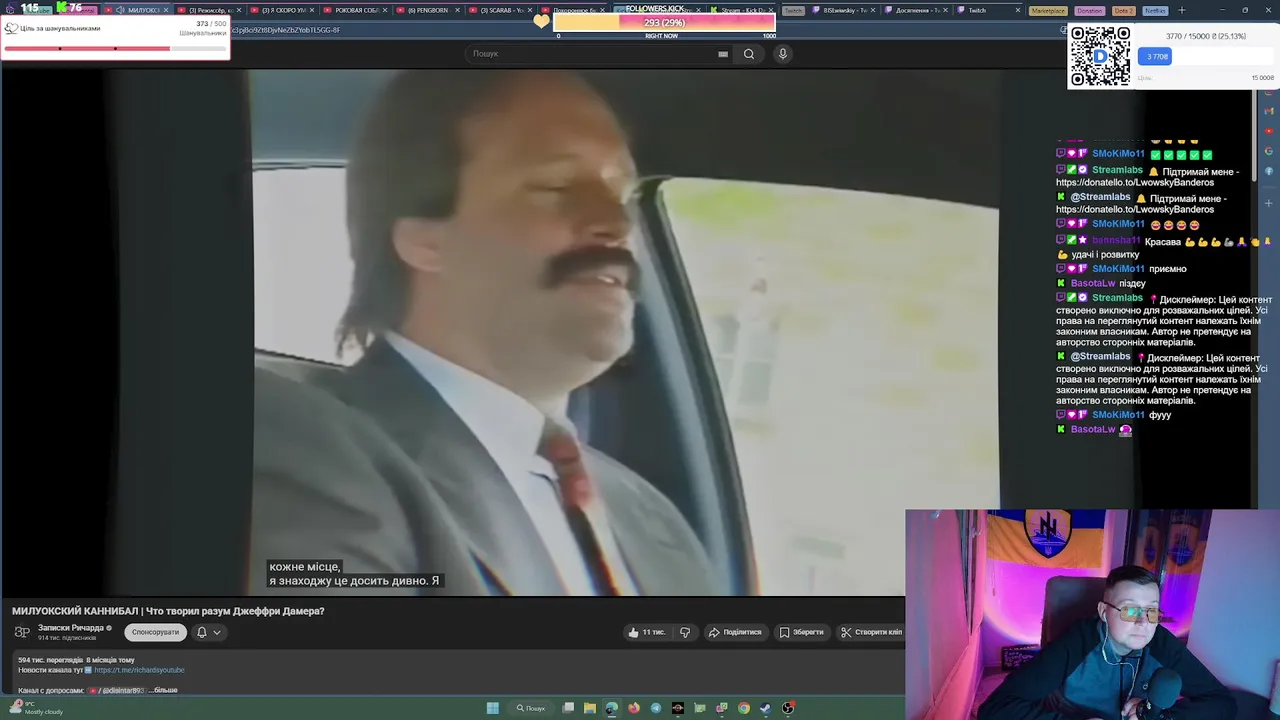Open OBS Studio from the taskbar
This screenshot has width=1280, height=720.
click(x=788, y=708)
